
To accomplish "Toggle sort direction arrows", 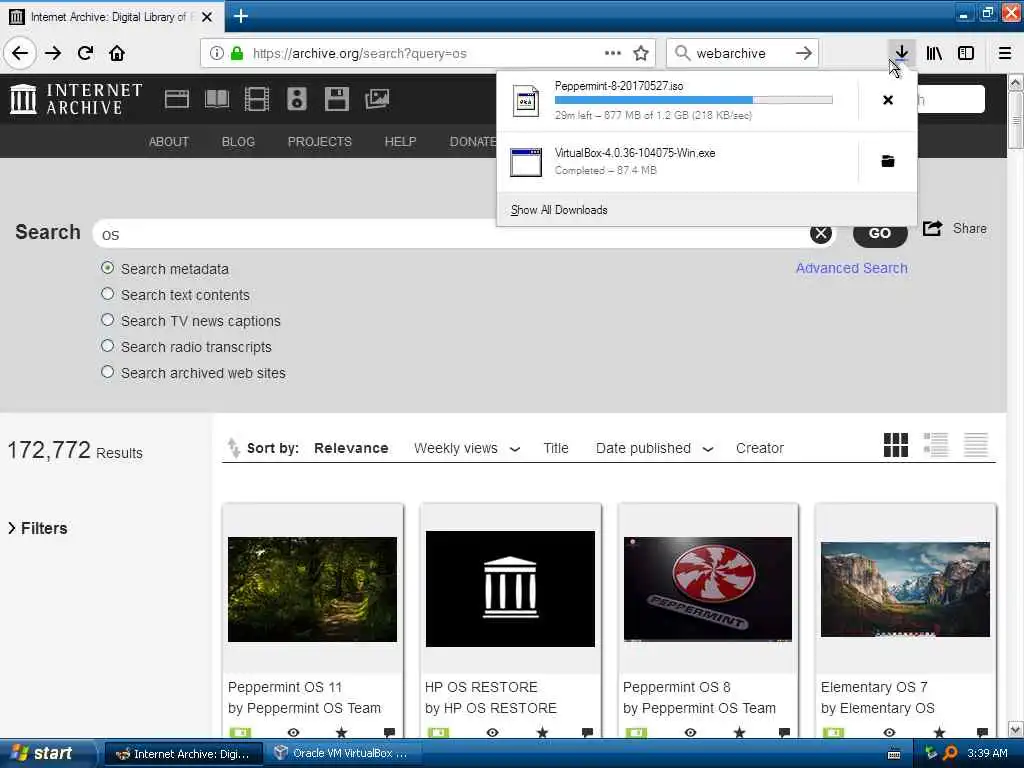I will (x=233, y=447).
